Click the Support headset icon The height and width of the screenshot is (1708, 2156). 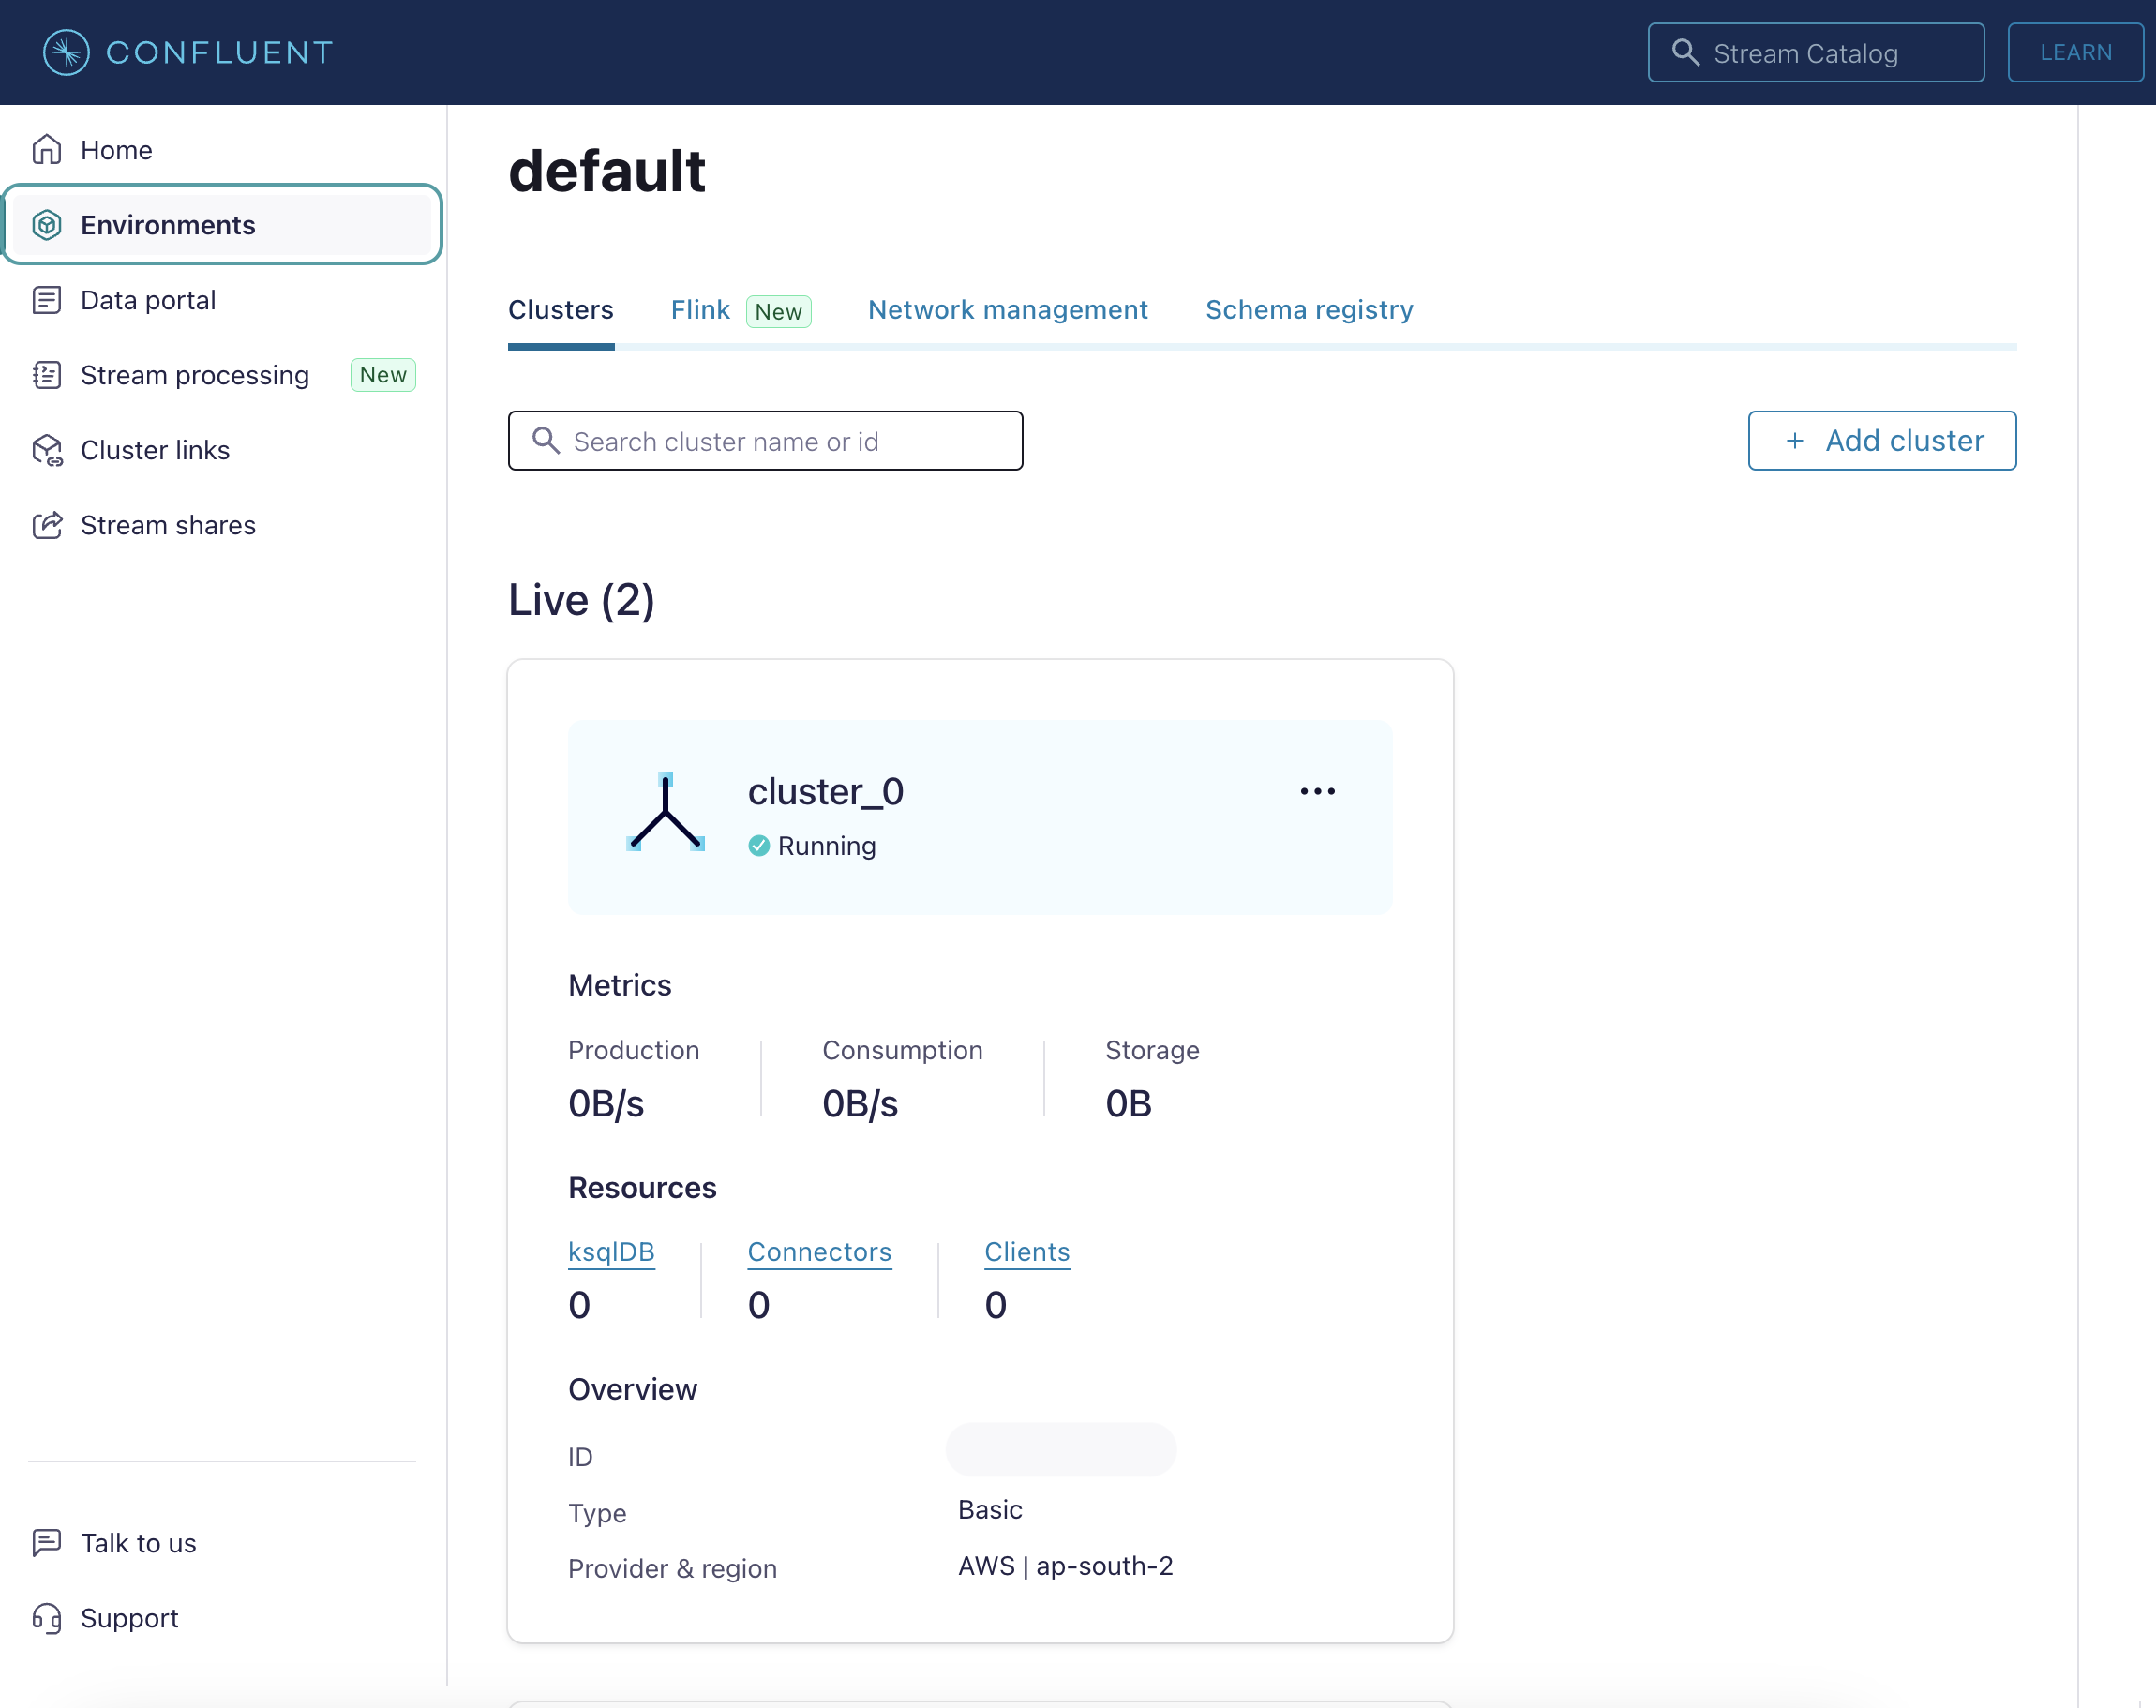[47, 1618]
